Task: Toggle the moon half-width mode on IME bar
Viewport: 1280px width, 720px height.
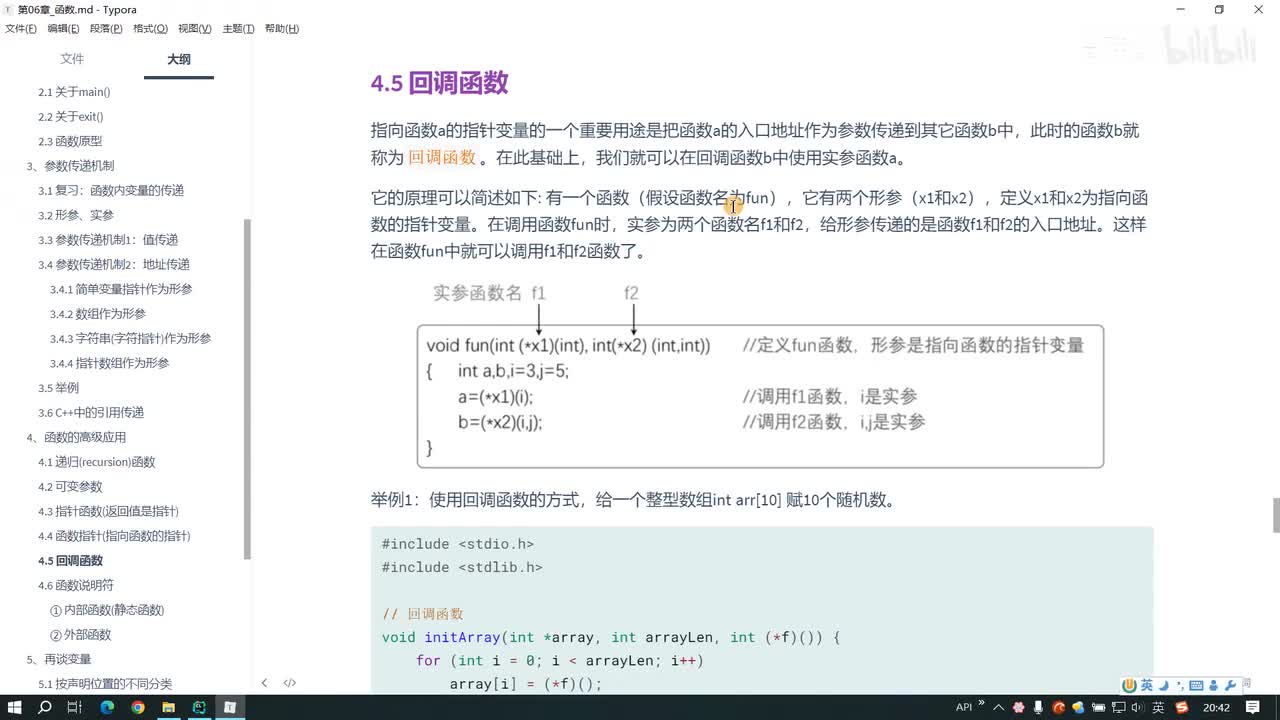Action: click(1164, 685)
